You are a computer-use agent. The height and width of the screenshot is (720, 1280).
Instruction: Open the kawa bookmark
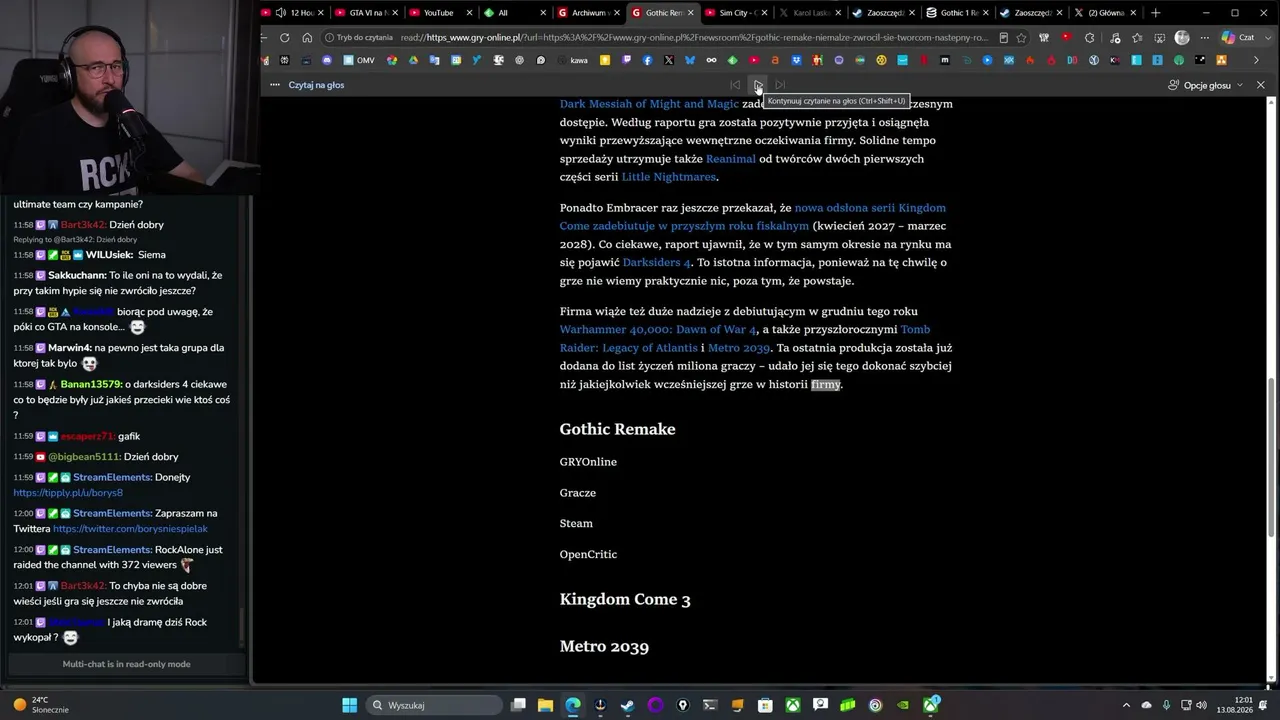(572, 60)
